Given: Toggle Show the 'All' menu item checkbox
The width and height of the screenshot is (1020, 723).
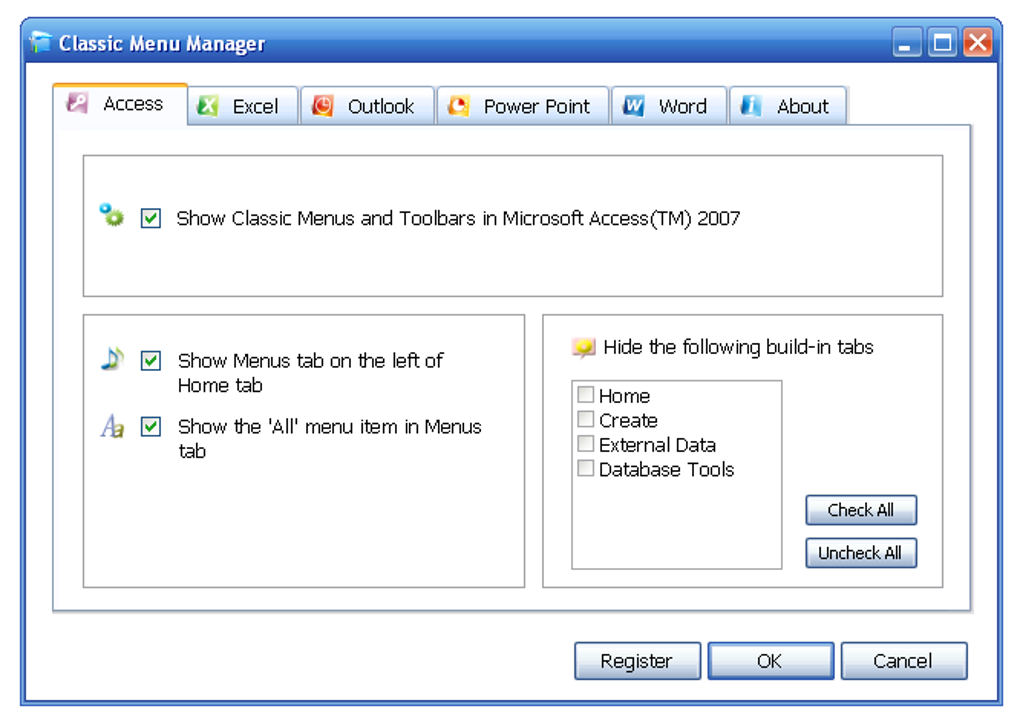Looking at the screenshot, I should [x=151, y=427].
